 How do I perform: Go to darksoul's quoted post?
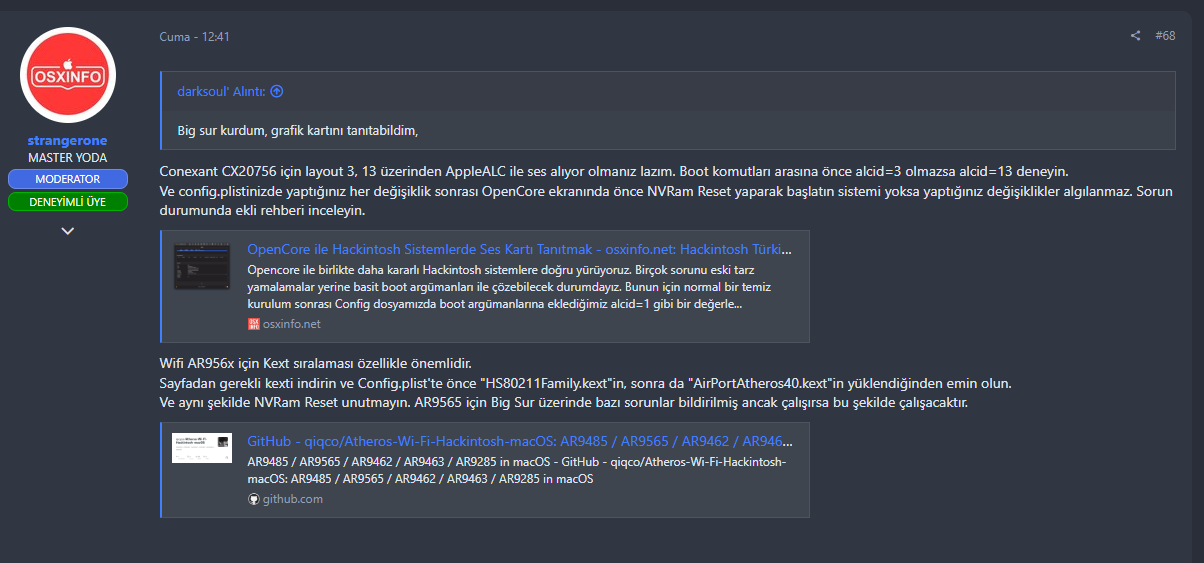(x=220, y=91)
